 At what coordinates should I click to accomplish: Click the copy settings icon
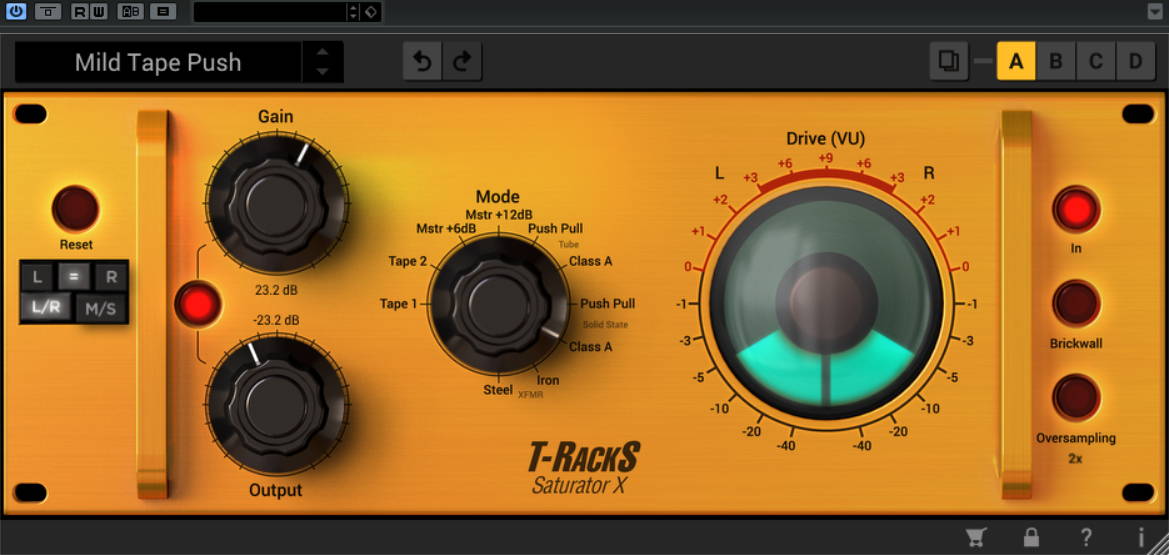pos(948,60)
